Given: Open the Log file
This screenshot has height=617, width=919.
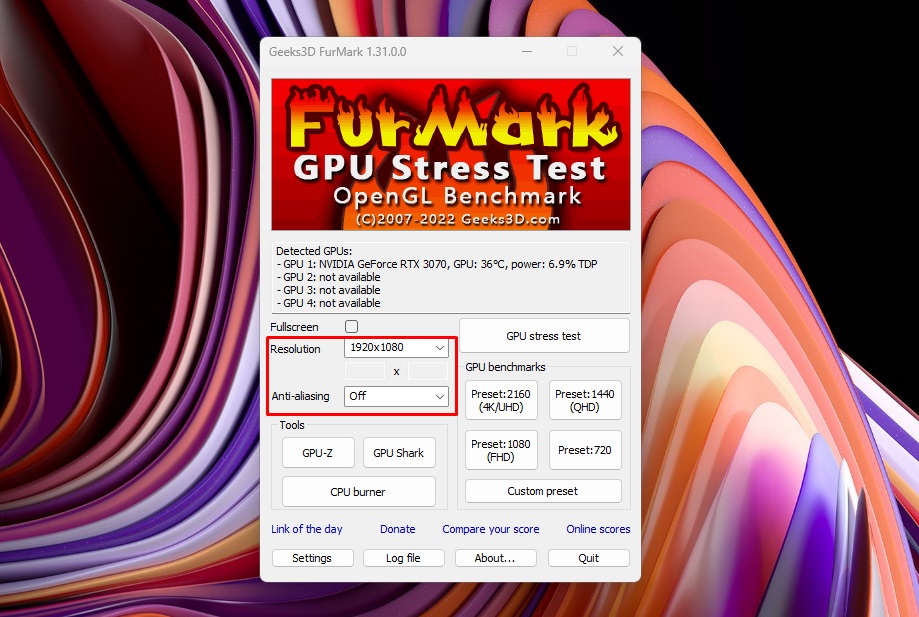Looking at the screenshot, I should 403,558.
